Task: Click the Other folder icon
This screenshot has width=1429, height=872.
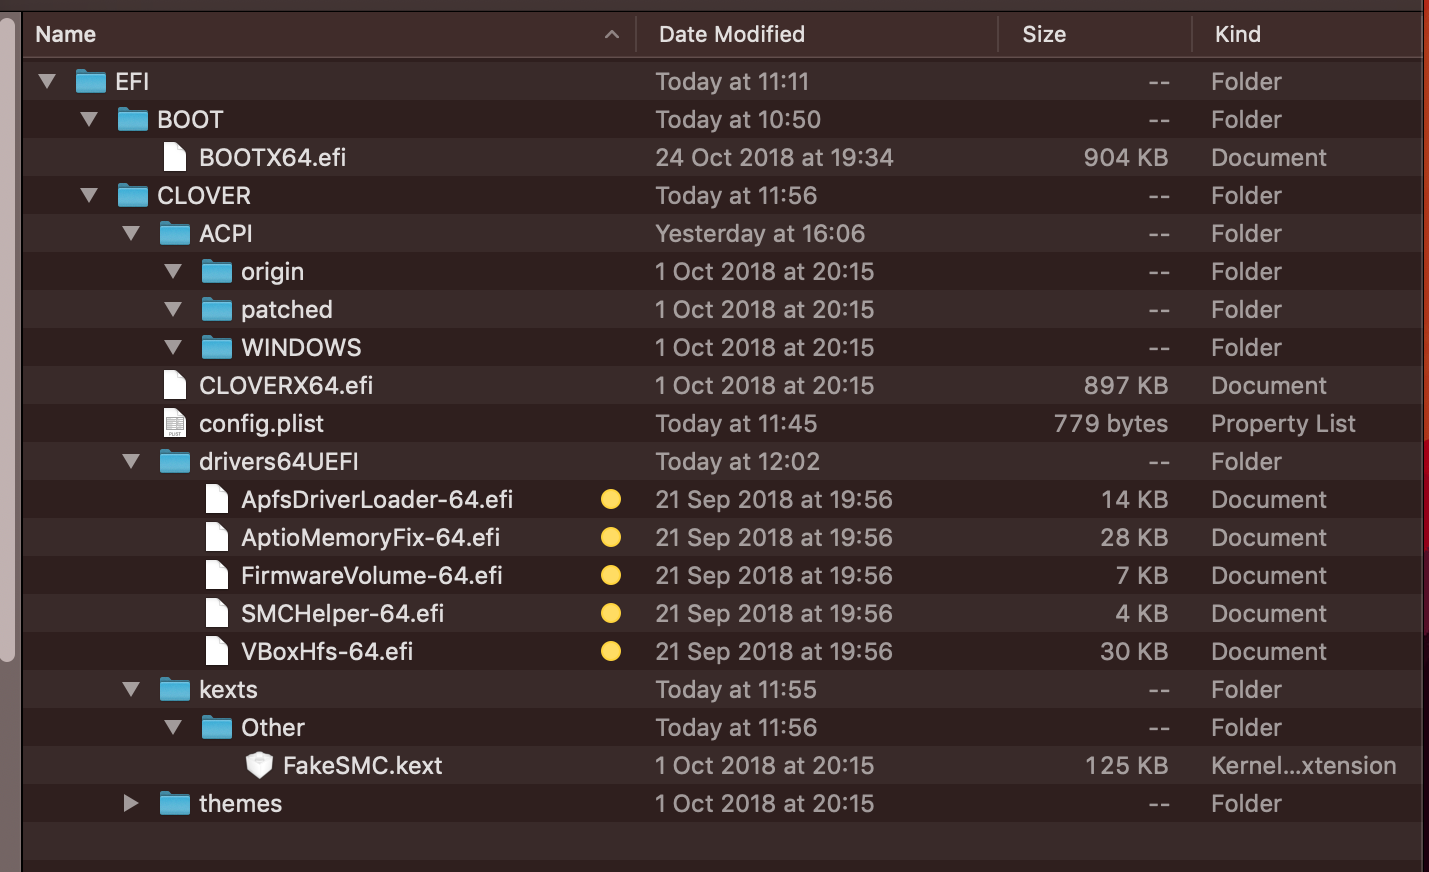Action: coord(217,727)
